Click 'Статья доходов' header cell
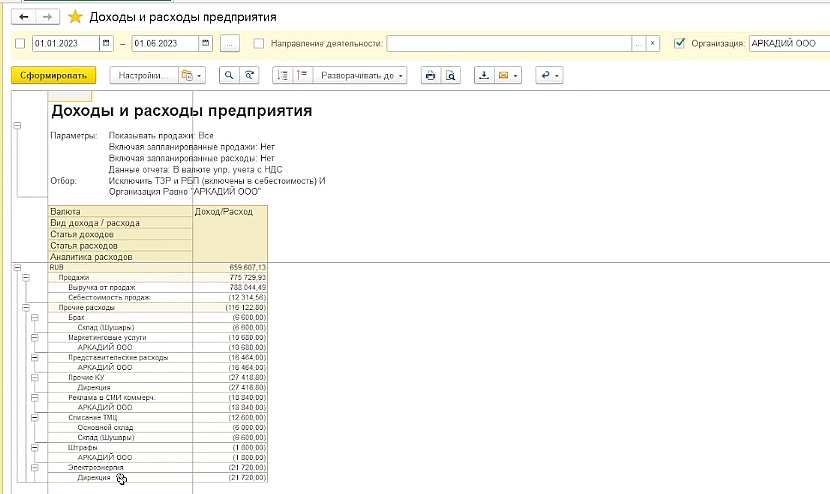Screen dimensions: 830x494 tap(120, 234)
